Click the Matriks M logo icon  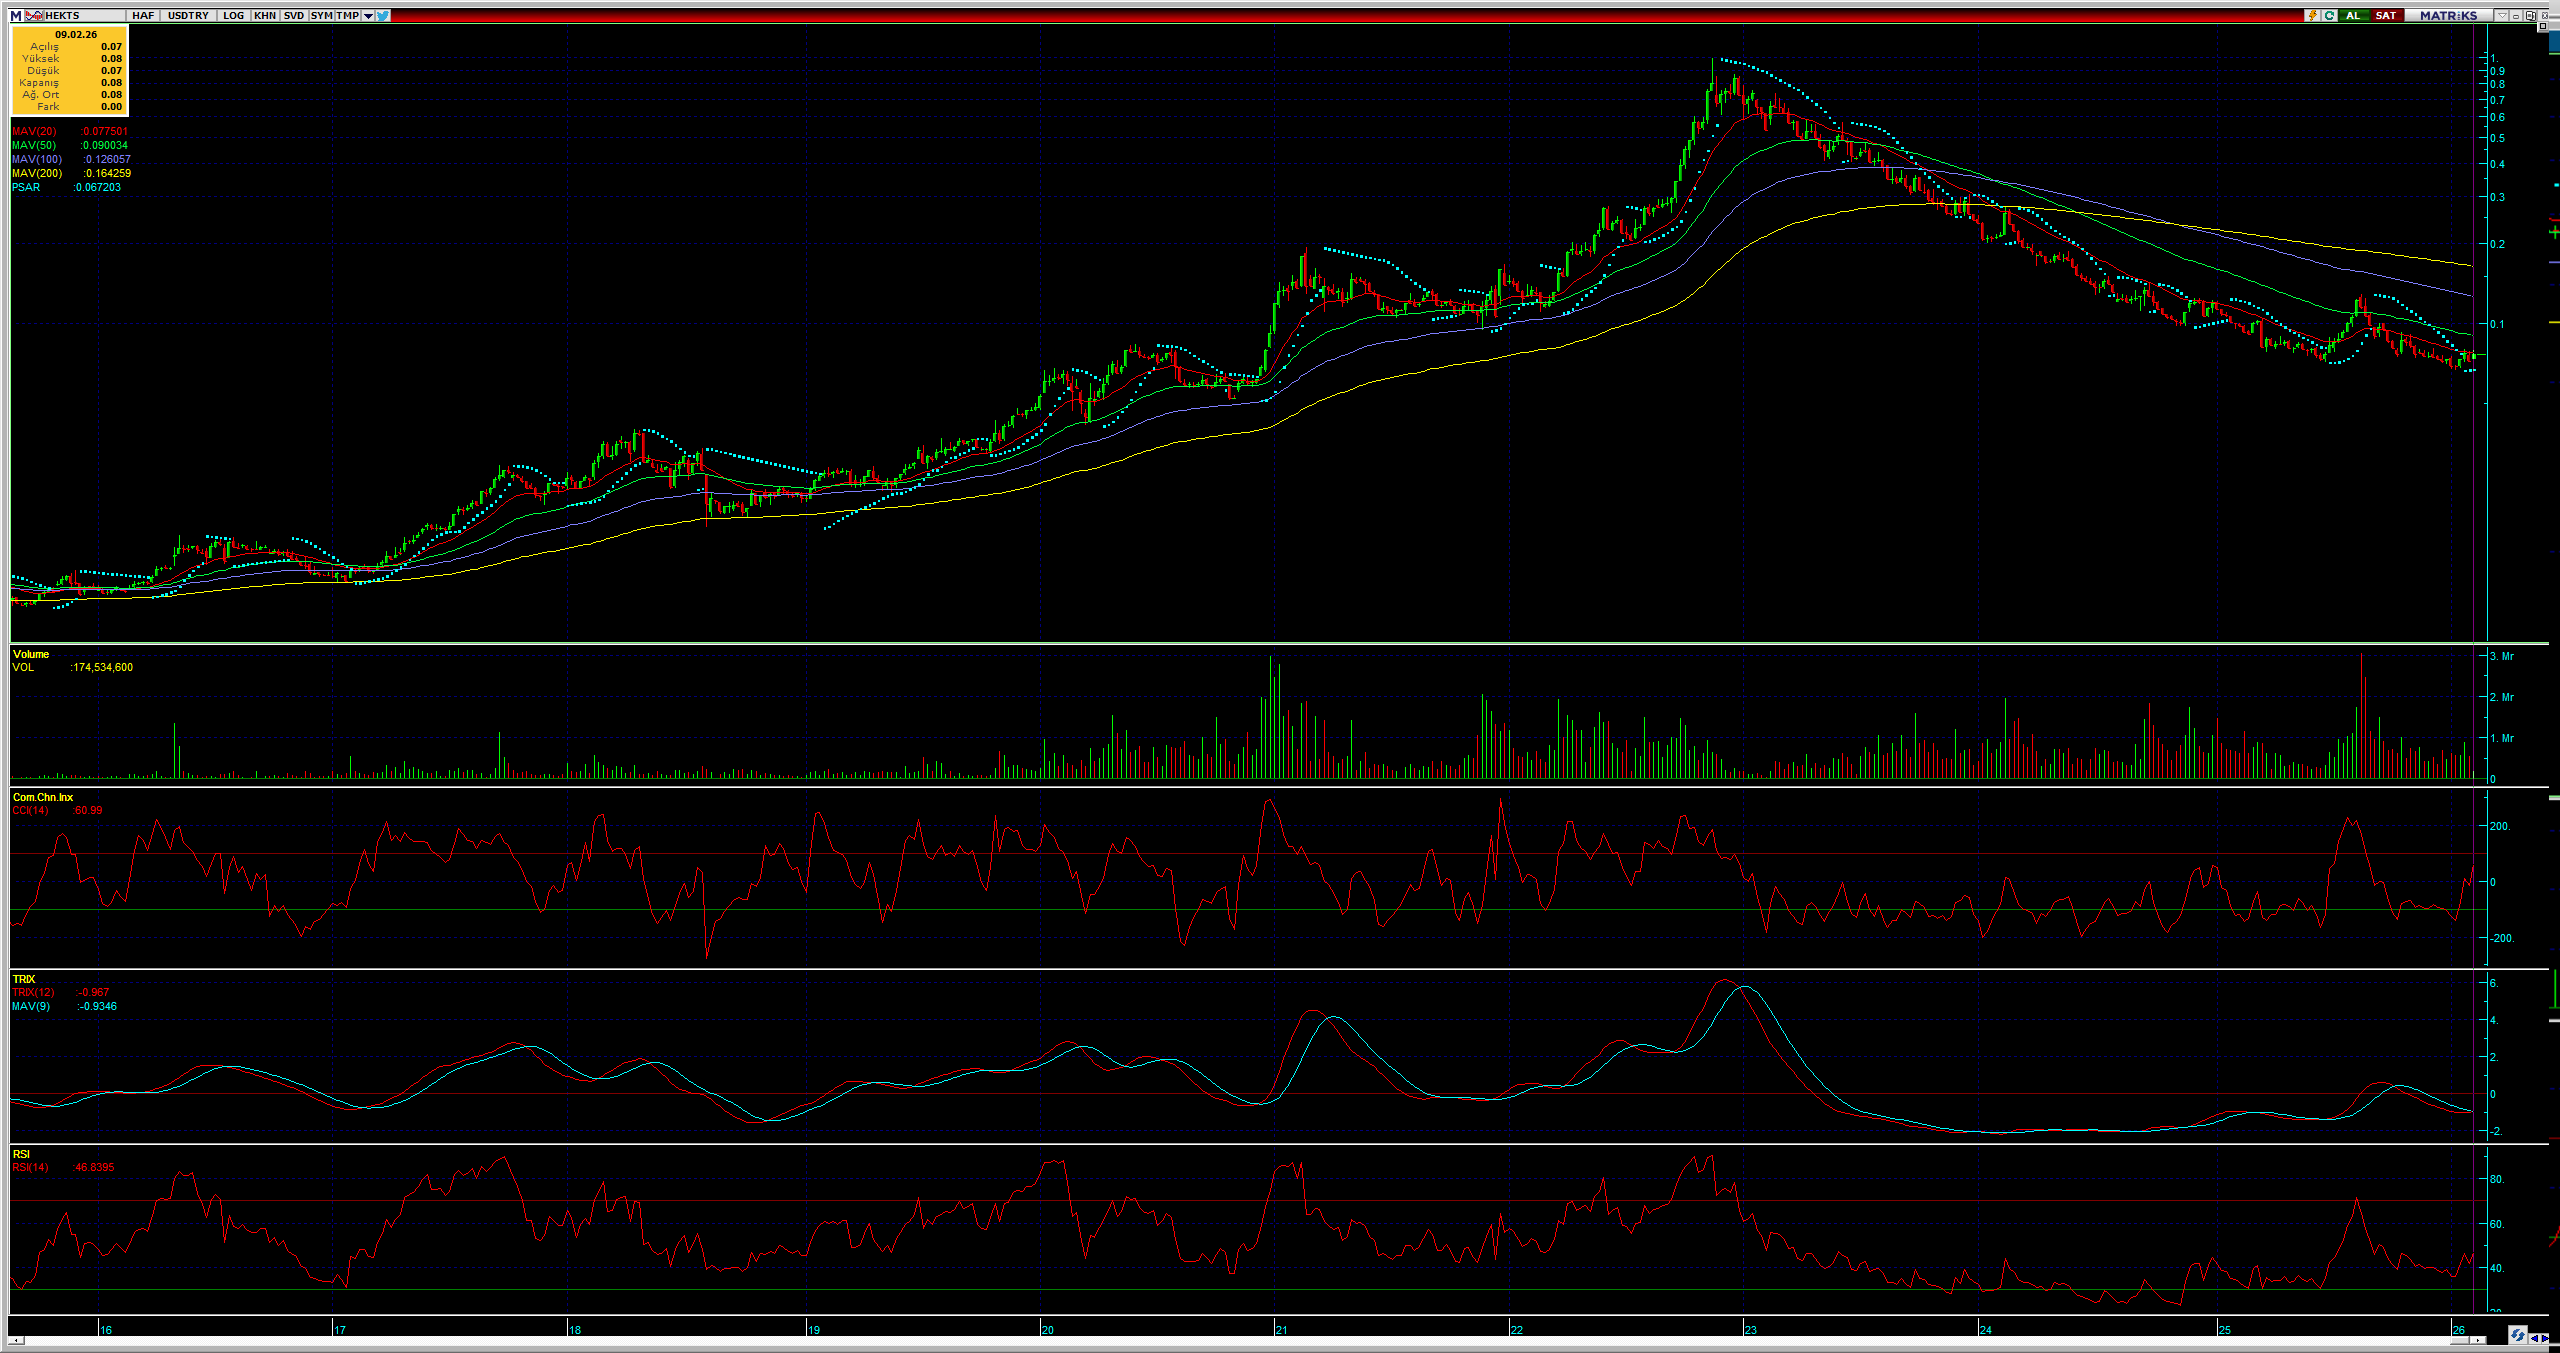tap(16, 16)
